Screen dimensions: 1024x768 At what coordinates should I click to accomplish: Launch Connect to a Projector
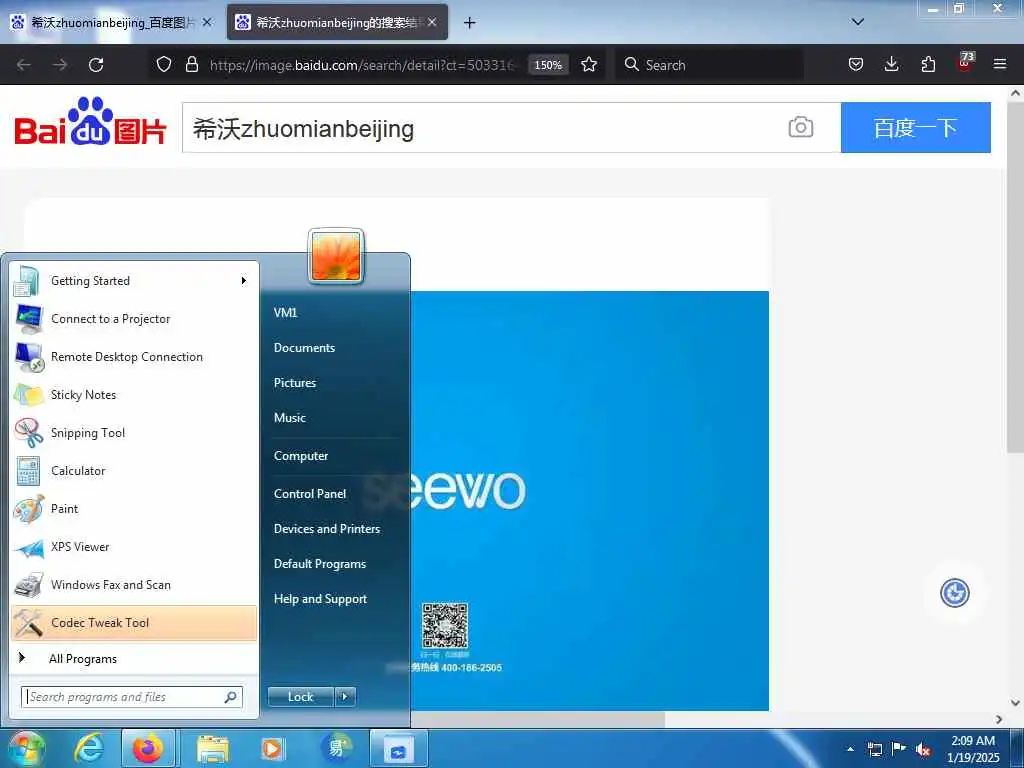tap(134, 319)
